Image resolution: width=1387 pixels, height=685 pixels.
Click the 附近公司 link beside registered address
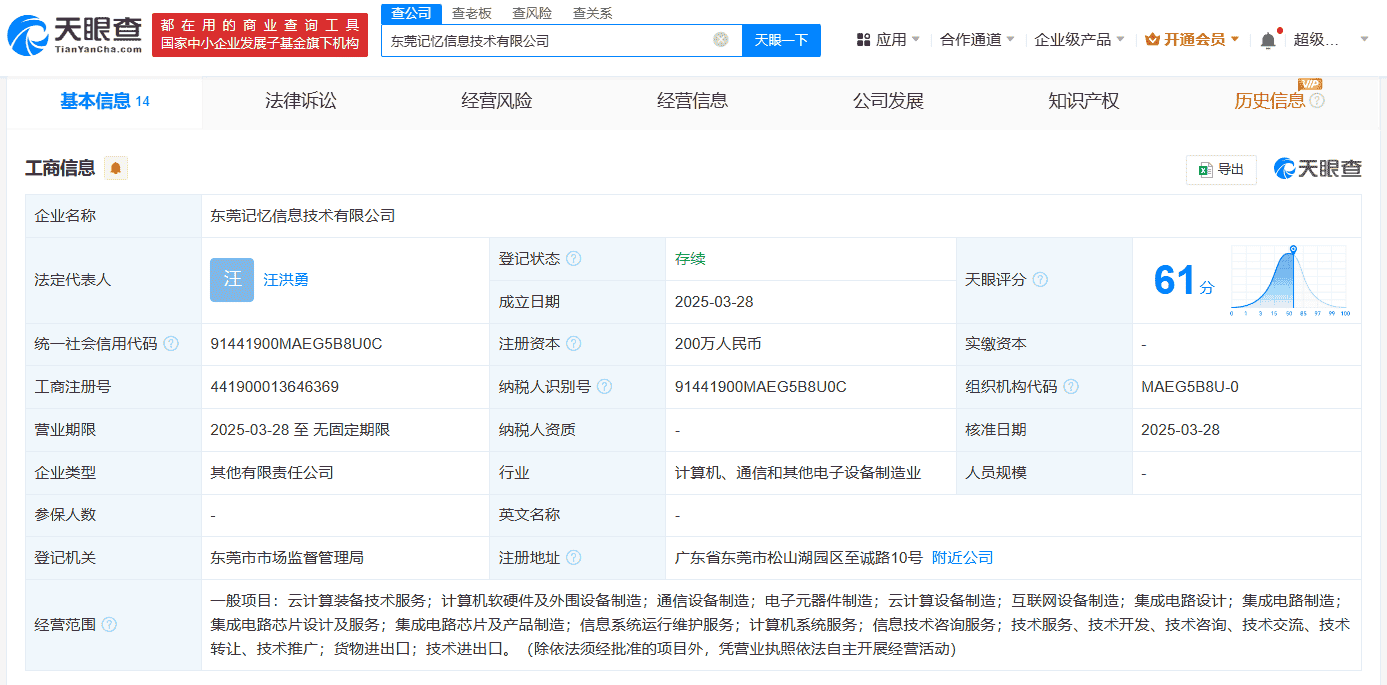(960, 557)
